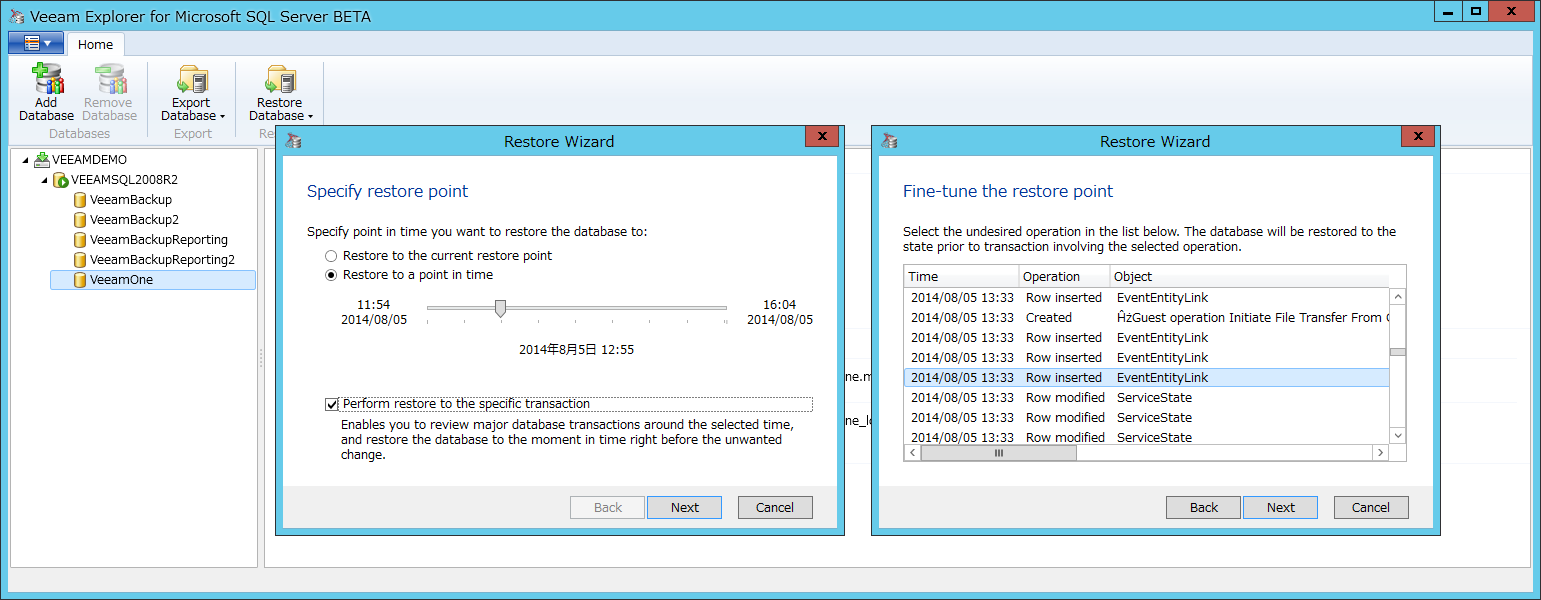Select the VeeamBackupReporting2 database
The image size is (1541, 600).
(x=162, y=260)
